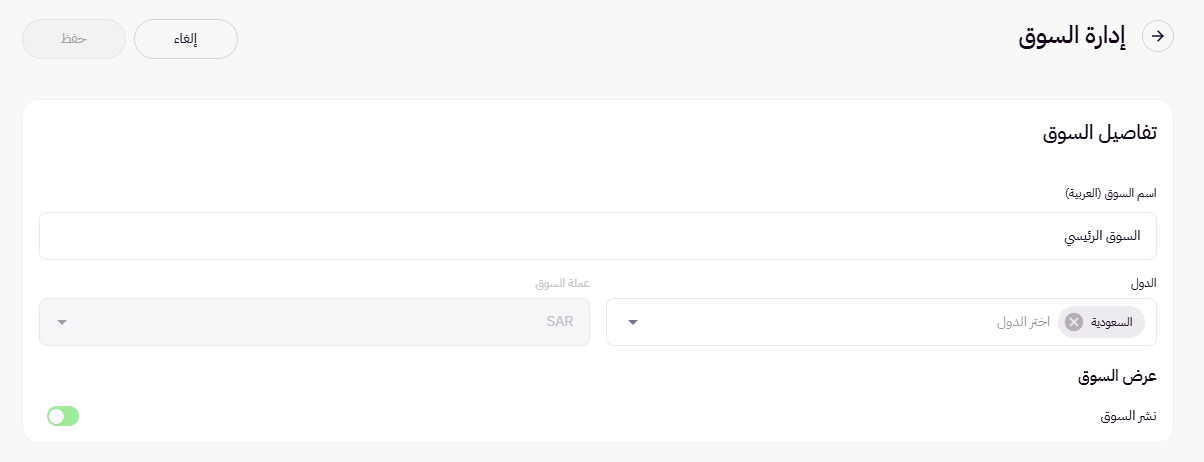
Task: Click the تفاصيل السوق section heading
Action: (1100, 134)
